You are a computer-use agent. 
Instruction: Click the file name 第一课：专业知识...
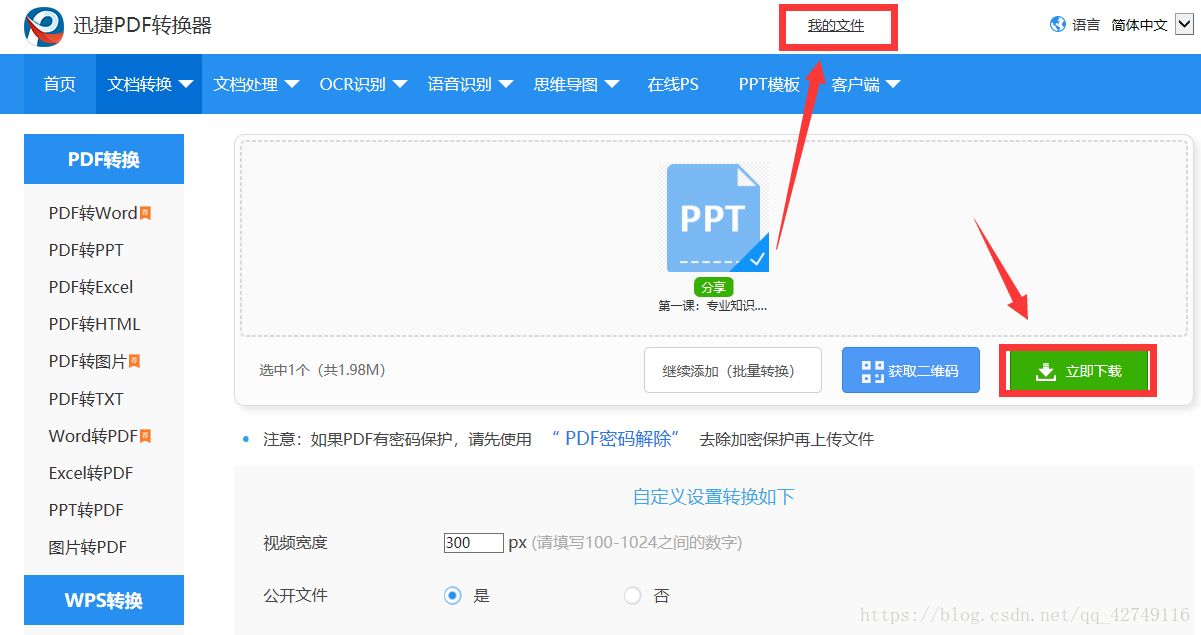[x=713, y=306]
